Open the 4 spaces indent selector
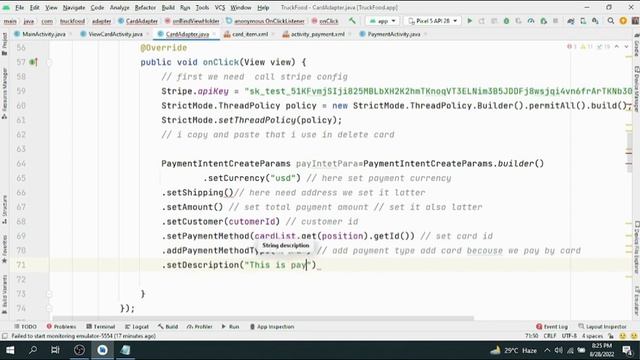640x360 pixels. tap(592, 336)
